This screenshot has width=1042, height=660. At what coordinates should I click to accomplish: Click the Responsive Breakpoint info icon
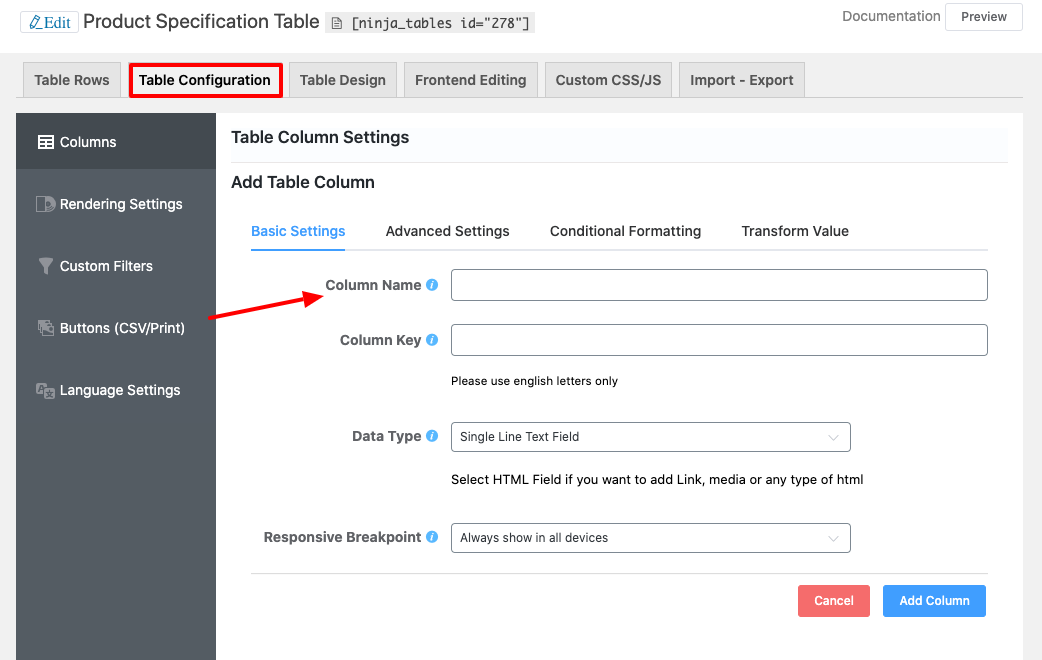(x=431, y=536)
